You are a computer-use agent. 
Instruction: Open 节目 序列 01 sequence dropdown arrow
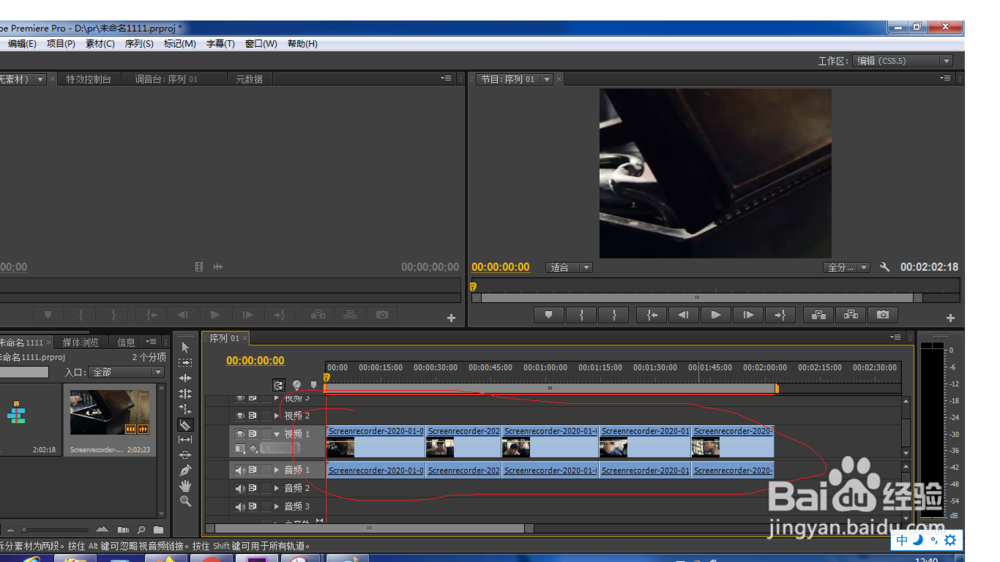coord(547,79)
